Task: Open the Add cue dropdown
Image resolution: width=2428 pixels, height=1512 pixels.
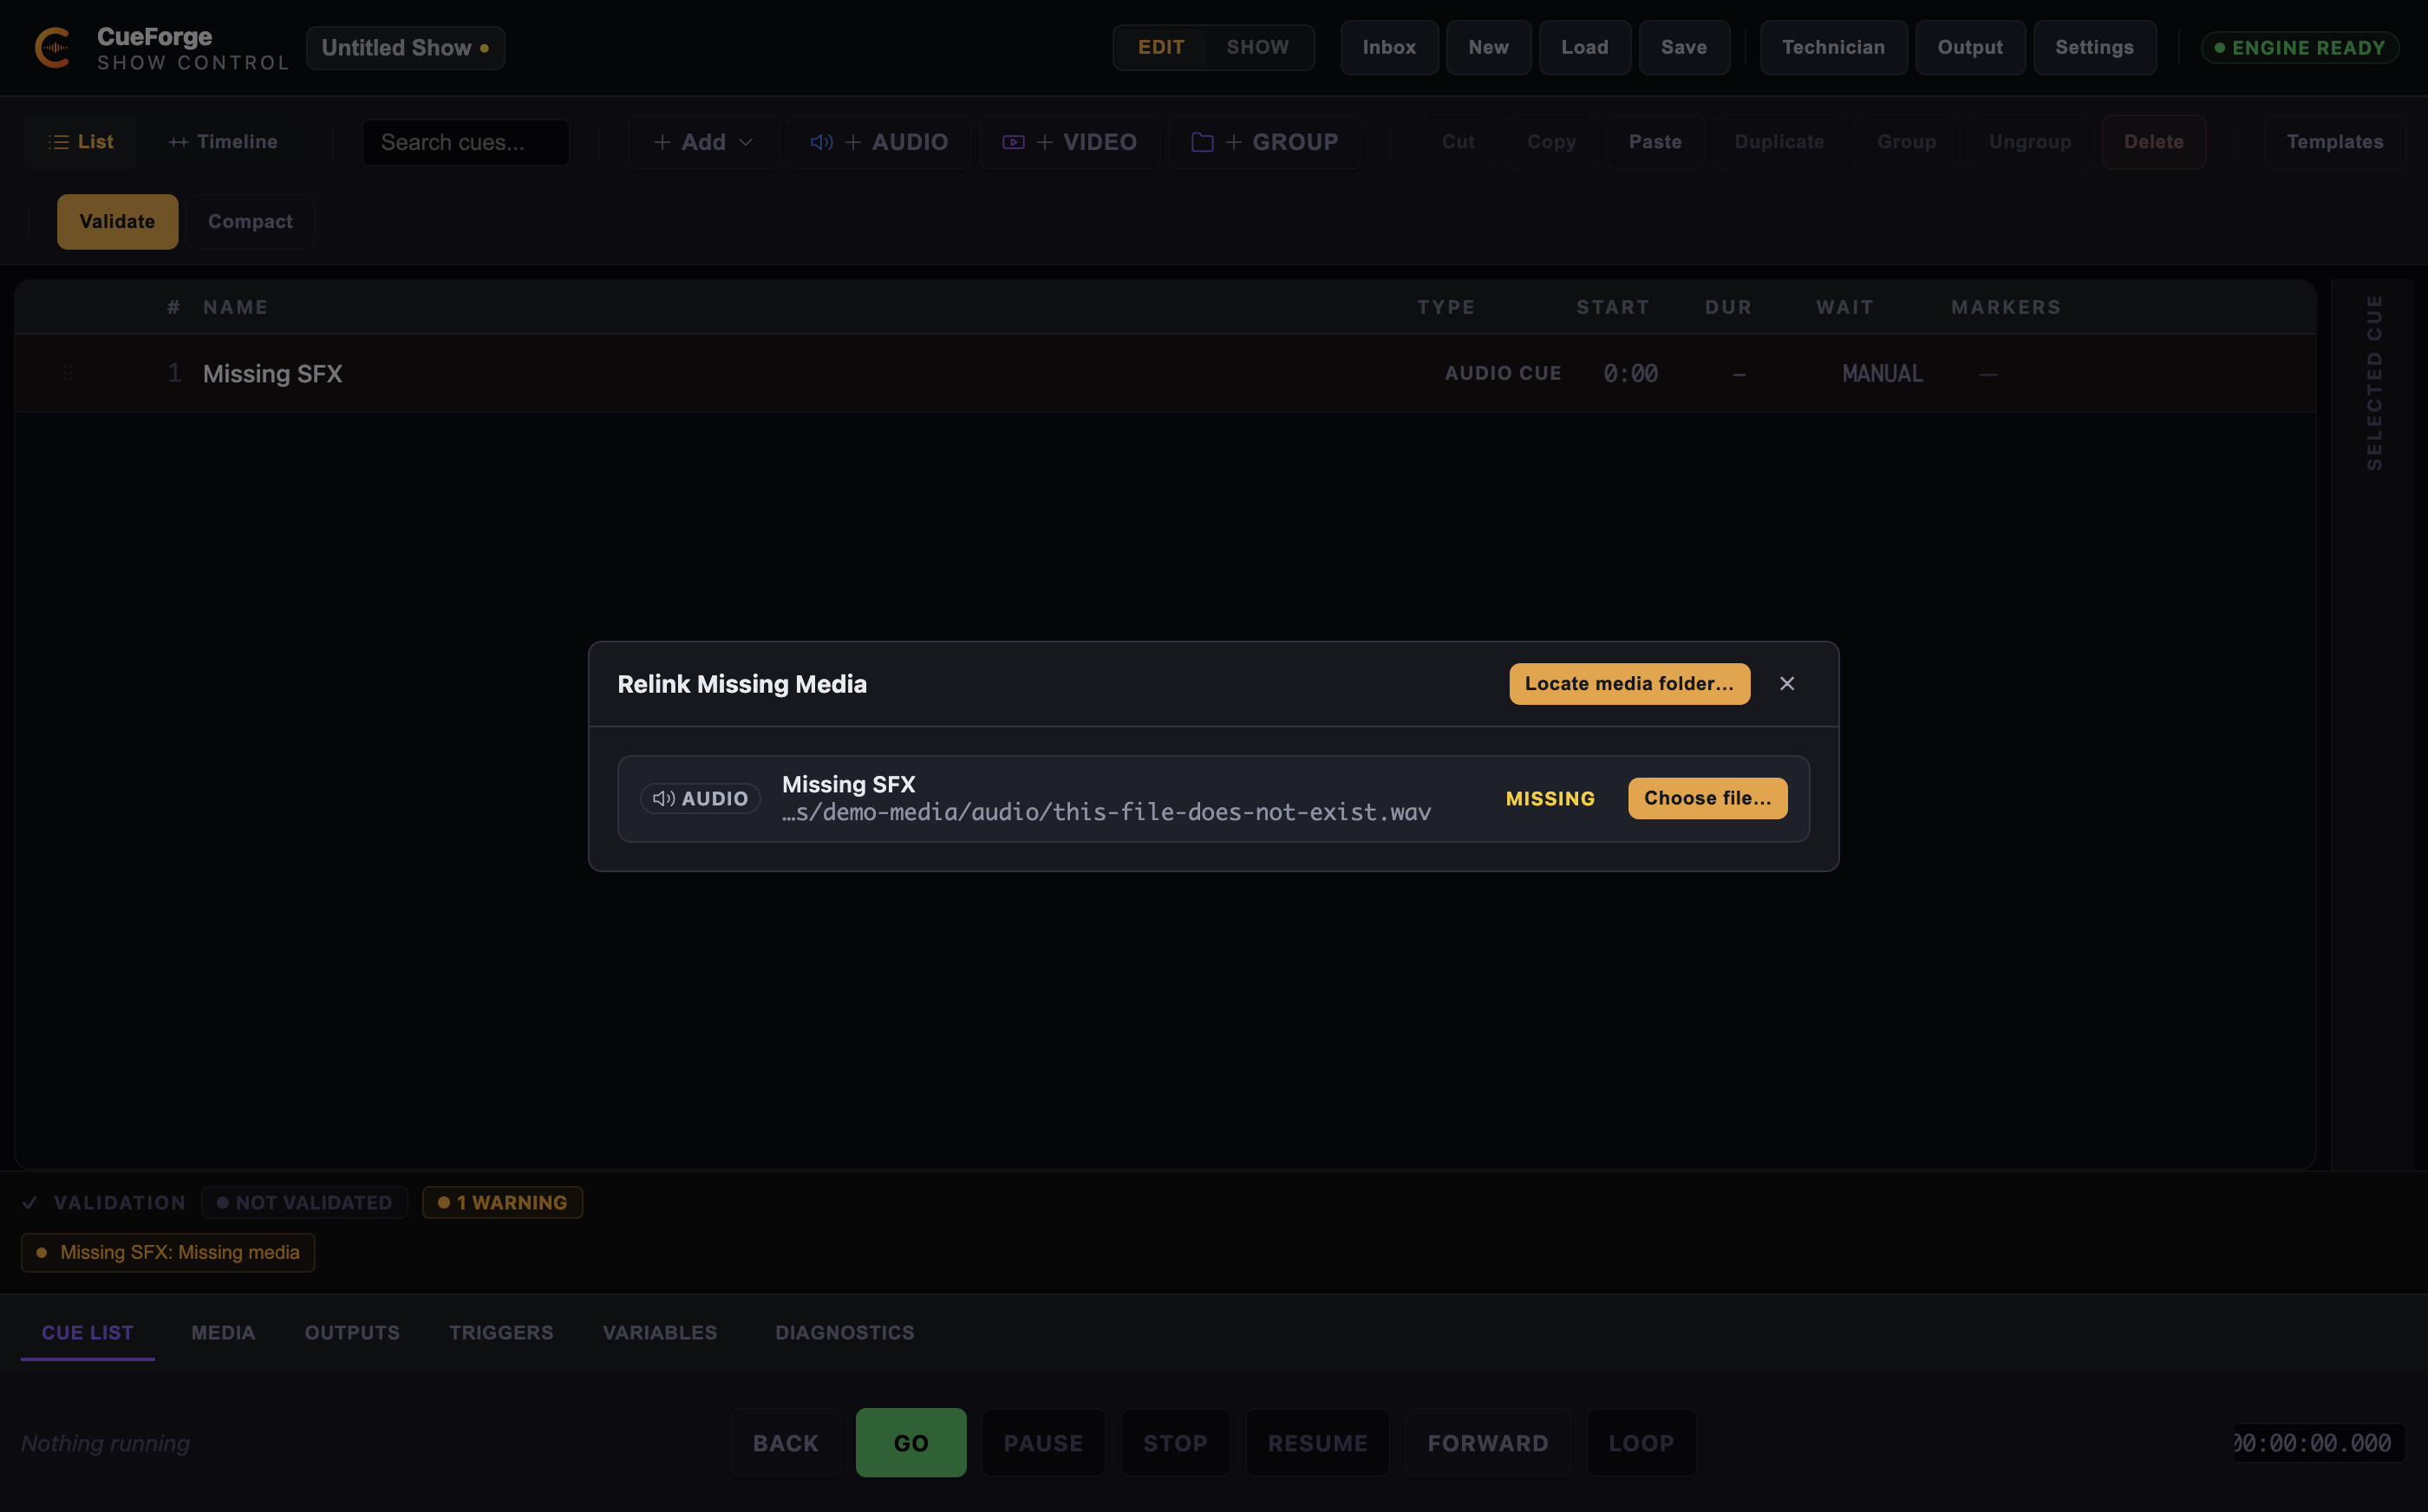Action: pos(703,142)
